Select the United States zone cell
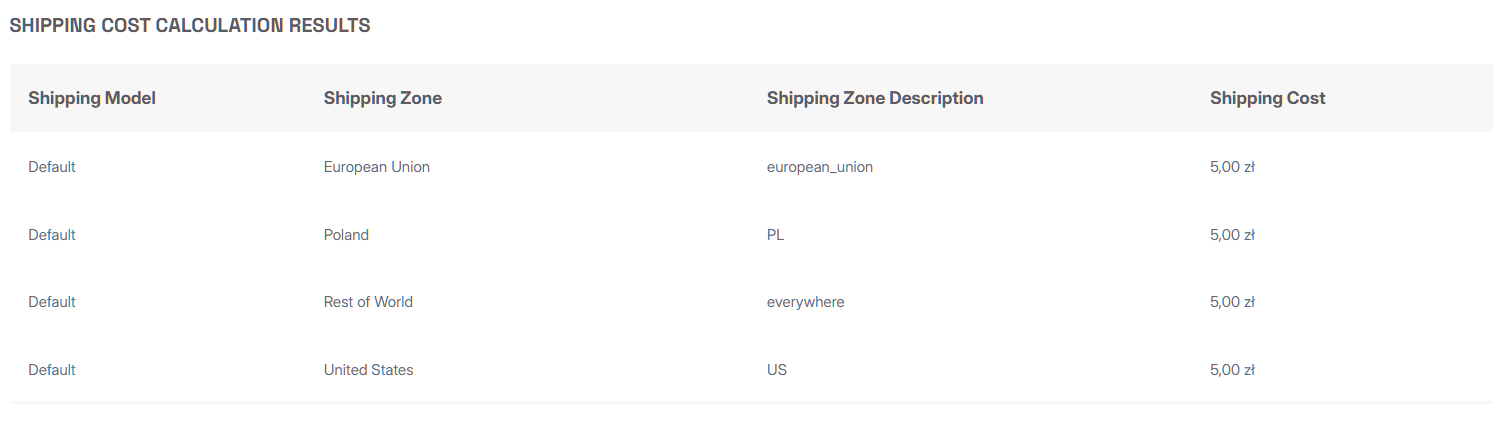 [368, 370]
